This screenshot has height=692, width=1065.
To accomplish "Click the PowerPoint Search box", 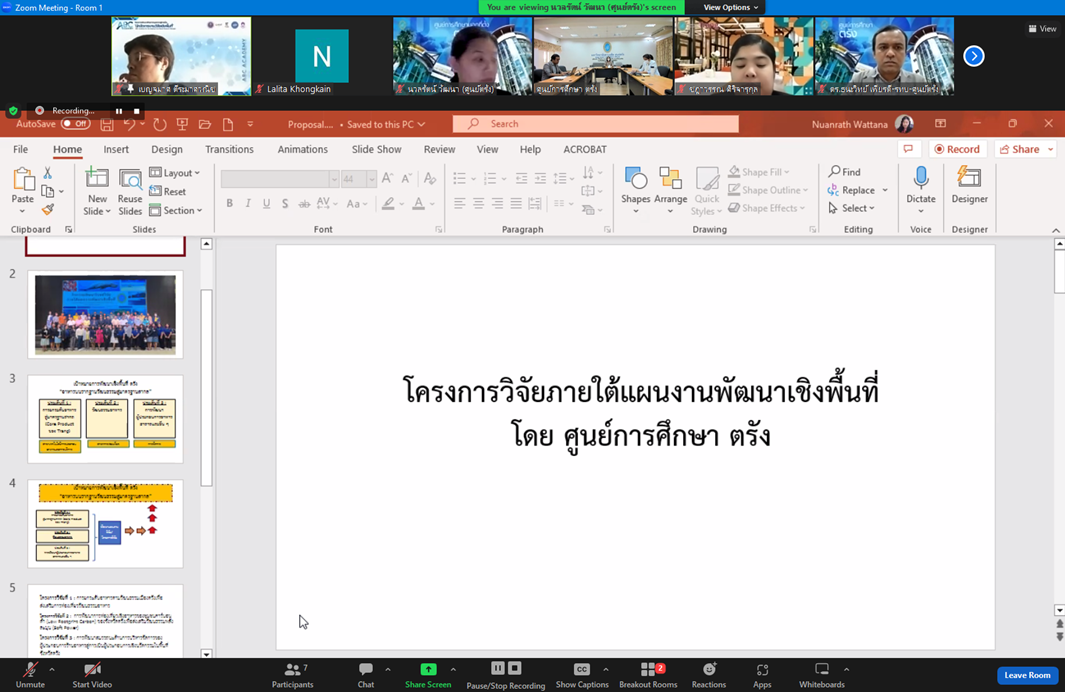I will pyautogui.click(x=596, y=124).
